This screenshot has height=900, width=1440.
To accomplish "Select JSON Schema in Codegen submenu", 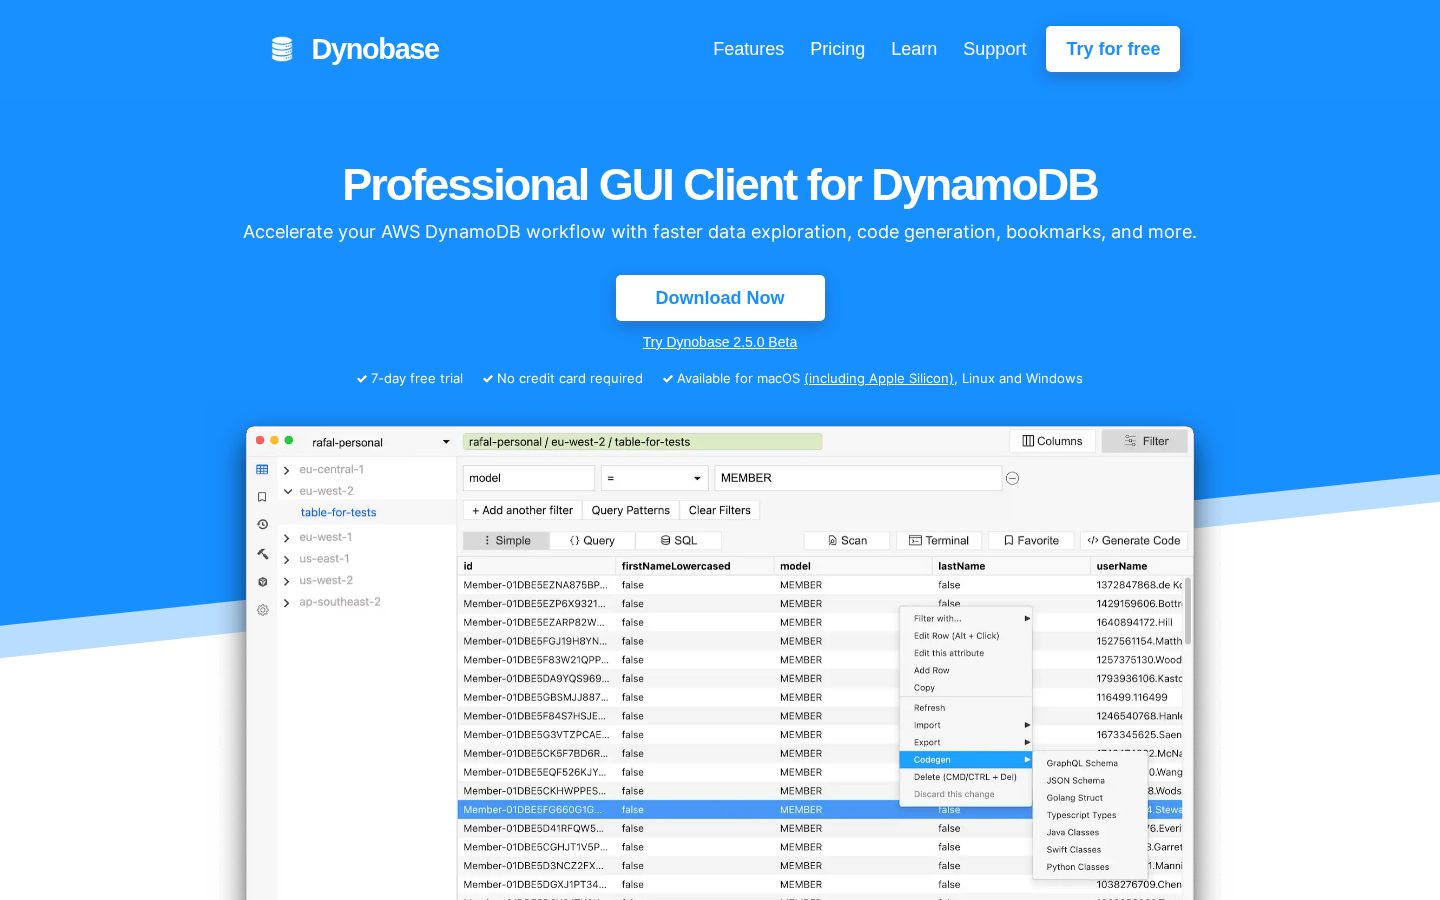I will [x=1090, y=780].
